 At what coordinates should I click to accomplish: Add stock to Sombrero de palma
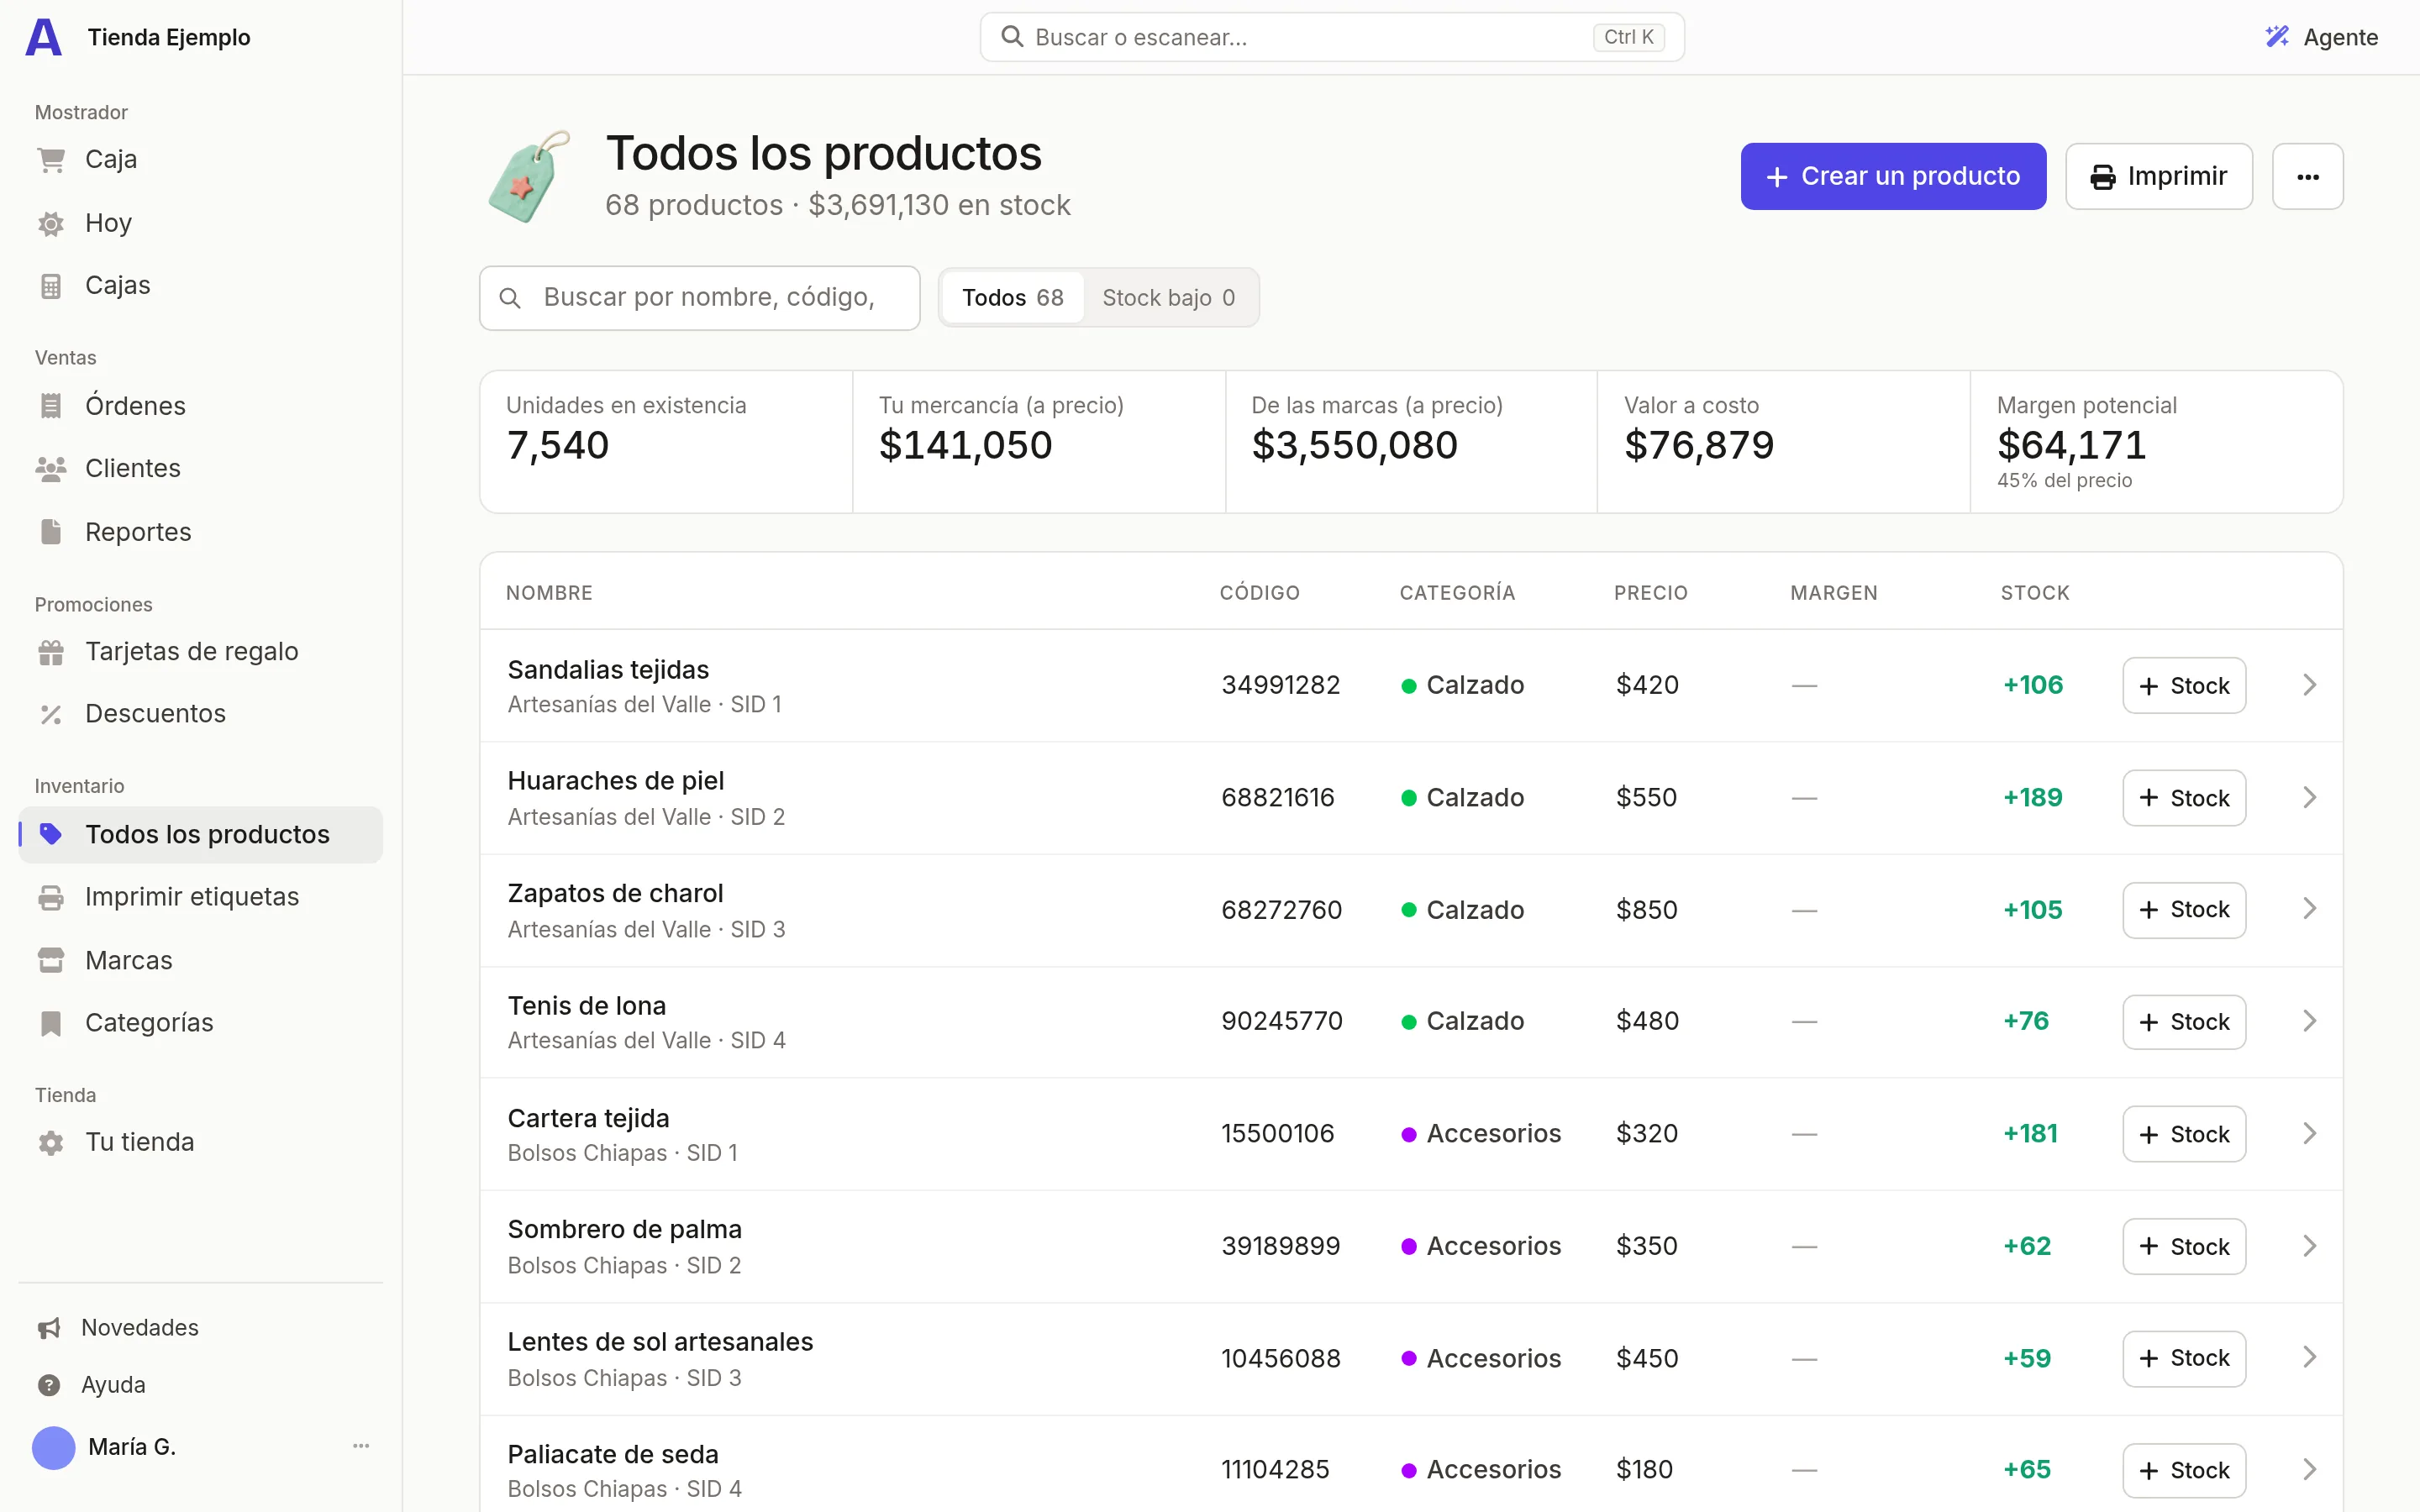2184,1247
